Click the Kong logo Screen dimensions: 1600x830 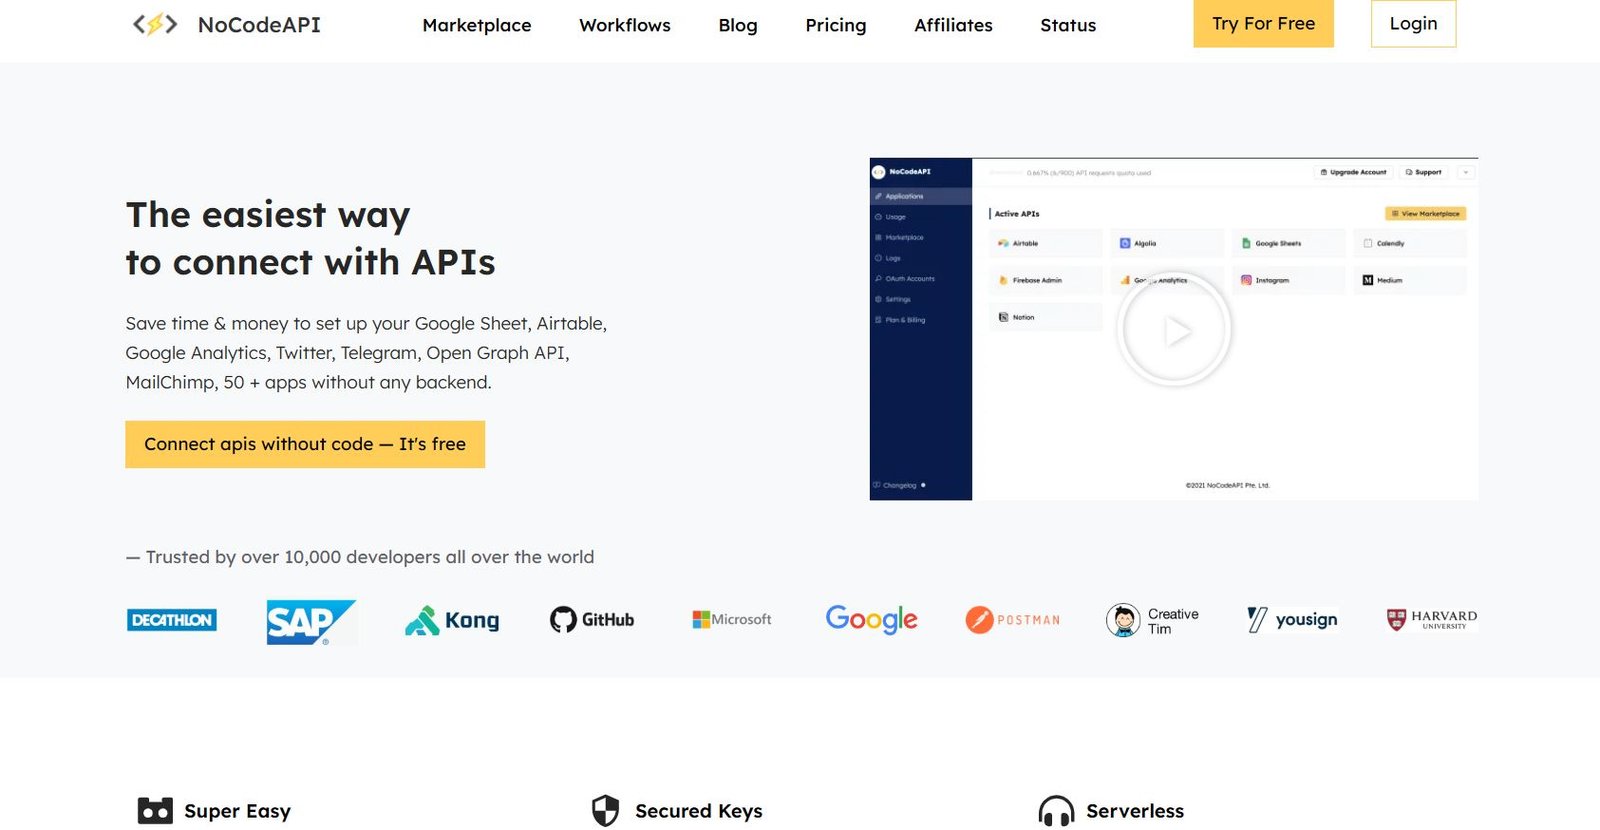tap(452, 620)
